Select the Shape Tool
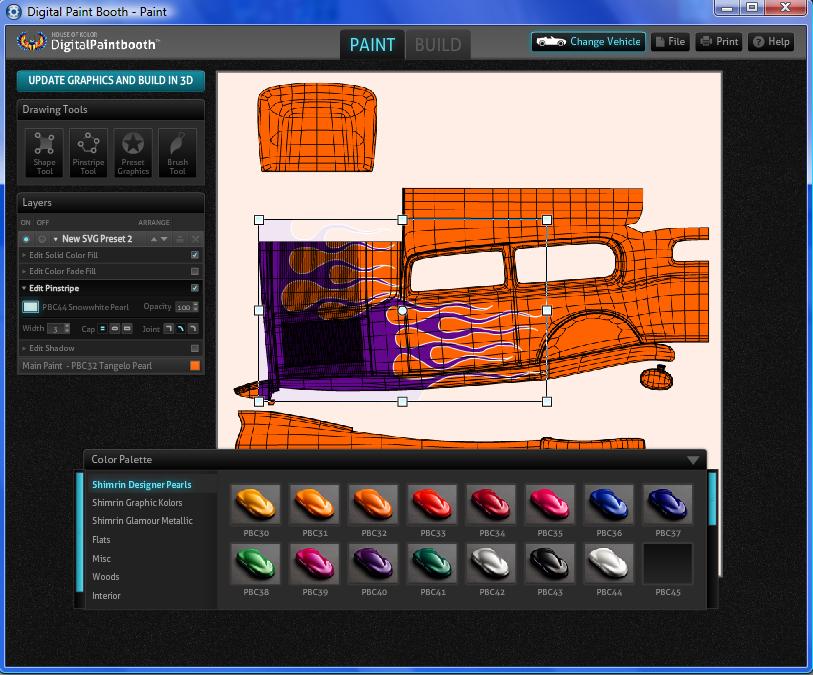The image size is (813, 675). pos(44,153)
